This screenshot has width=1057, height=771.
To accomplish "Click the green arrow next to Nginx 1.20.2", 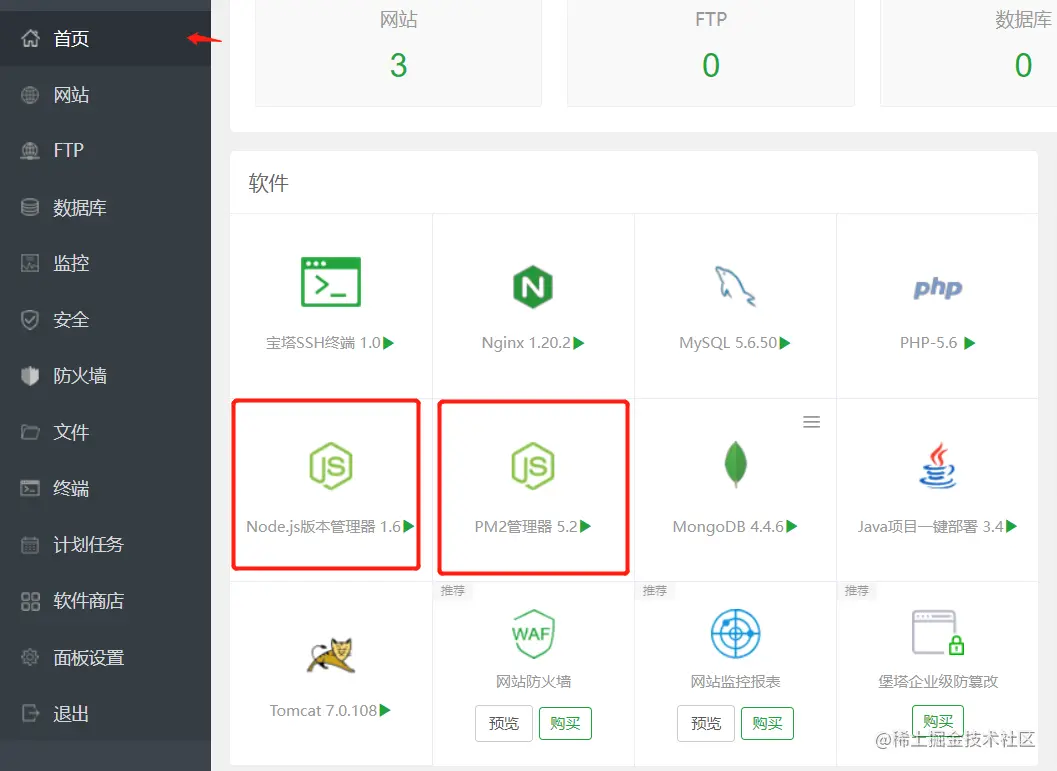I will tap(578, 343).
